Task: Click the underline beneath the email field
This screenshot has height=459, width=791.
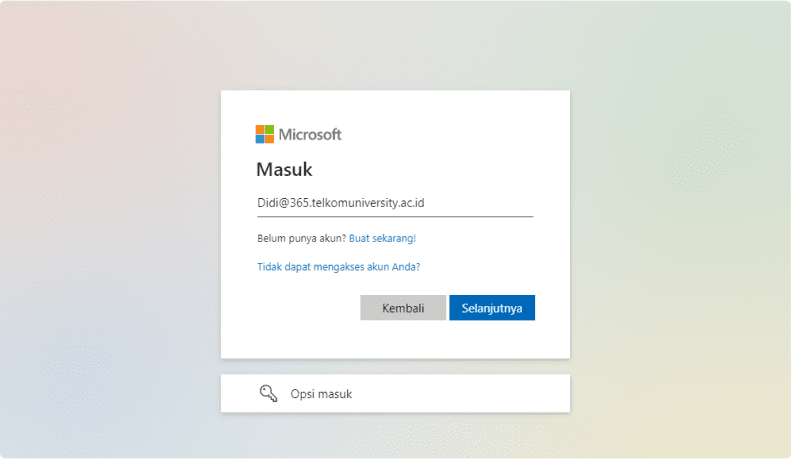Action: (395, 216)
